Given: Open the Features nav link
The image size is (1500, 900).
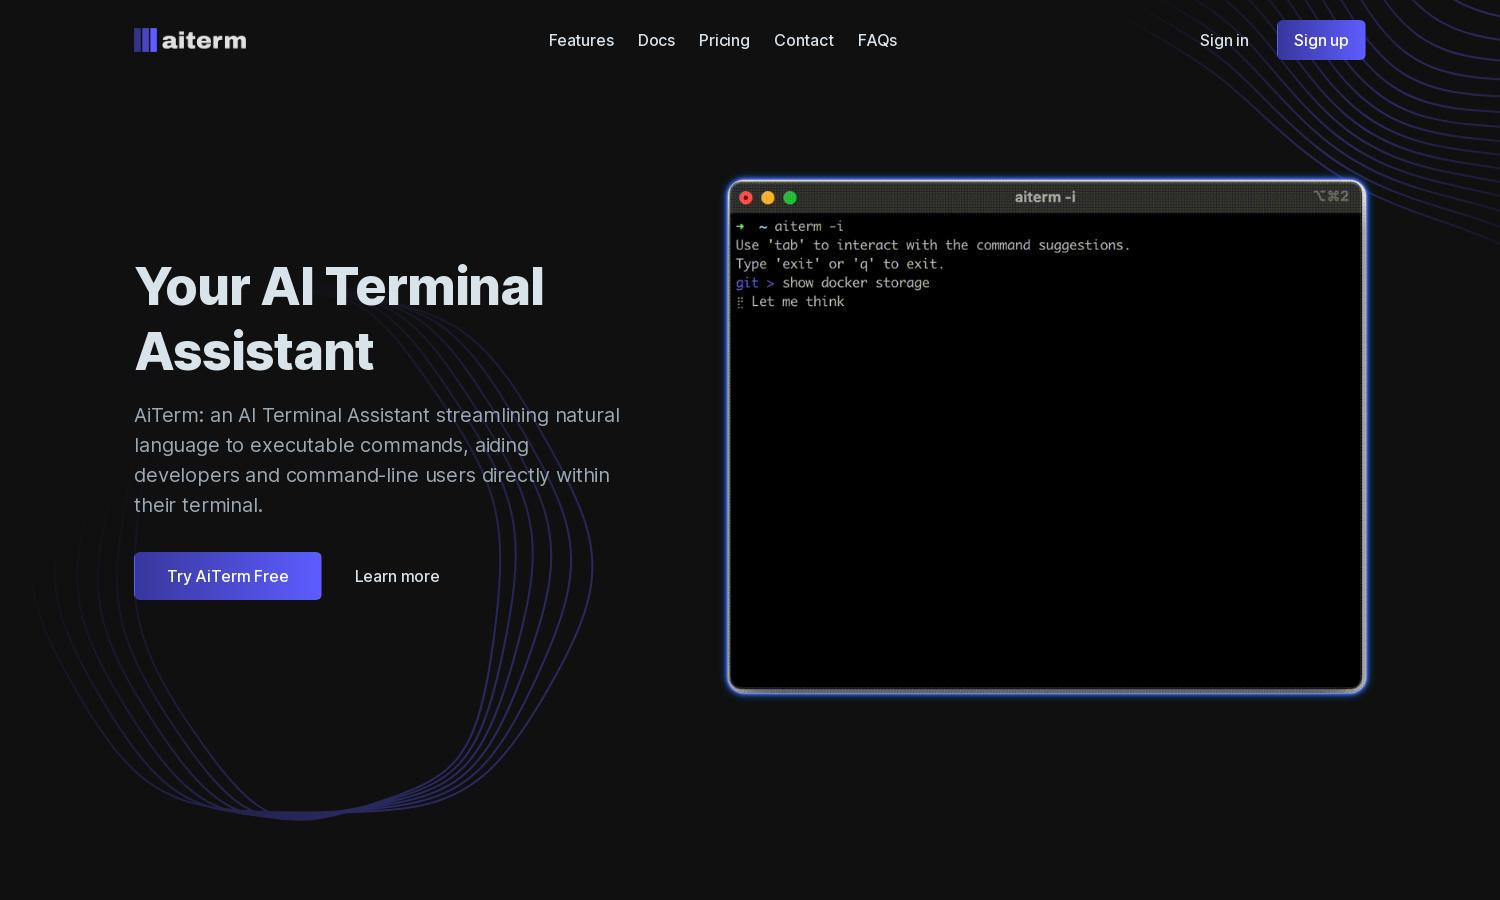Looking at the screenshot, I should point(581,40).
